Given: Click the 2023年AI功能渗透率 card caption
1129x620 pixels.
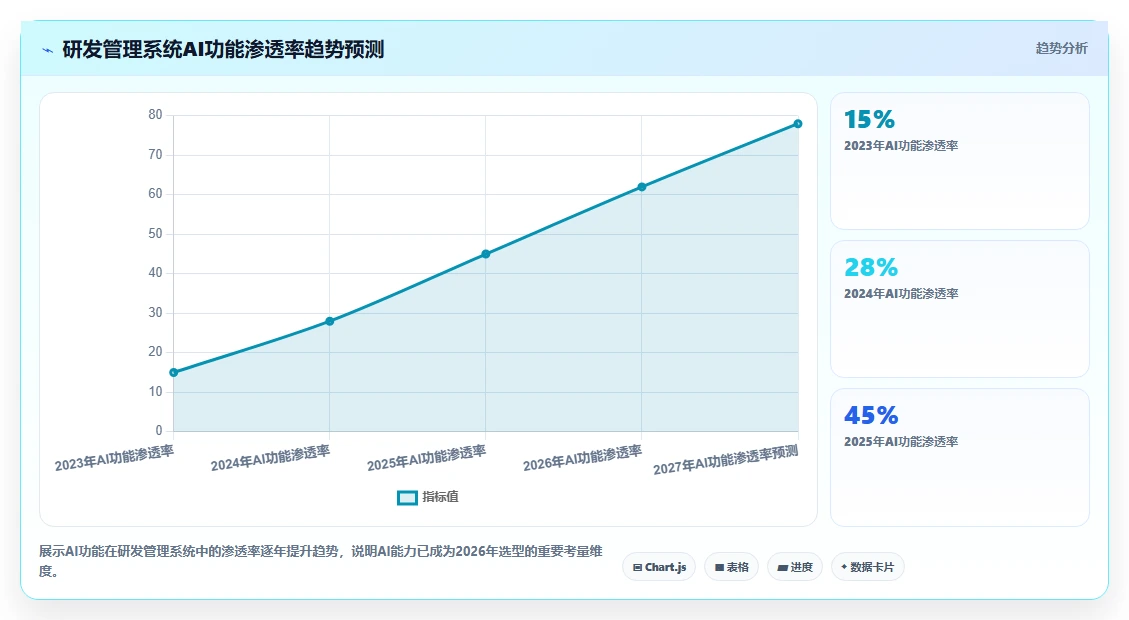Looking at the screenshot, I should [x=901, y=145].
